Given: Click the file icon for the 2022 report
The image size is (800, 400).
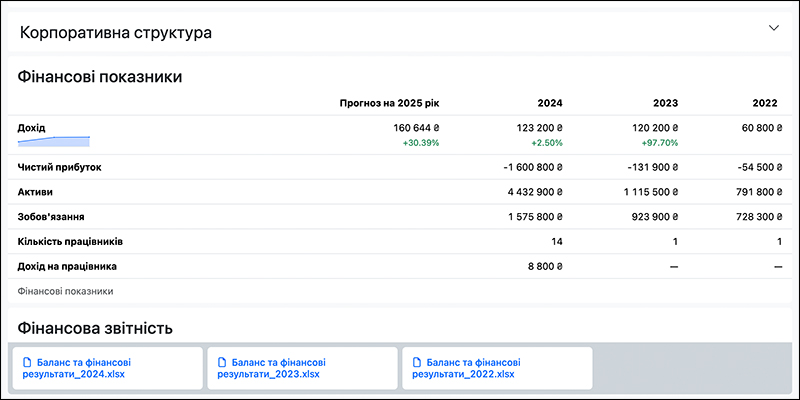Looking at the screenshot, I should [419, 362].
